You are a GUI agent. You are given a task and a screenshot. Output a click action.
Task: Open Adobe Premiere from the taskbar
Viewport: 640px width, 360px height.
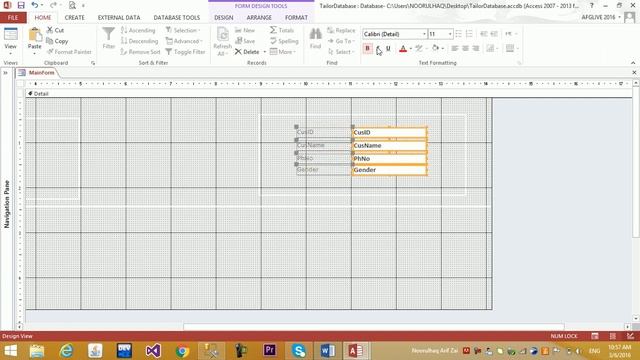(x=269, y=350)
